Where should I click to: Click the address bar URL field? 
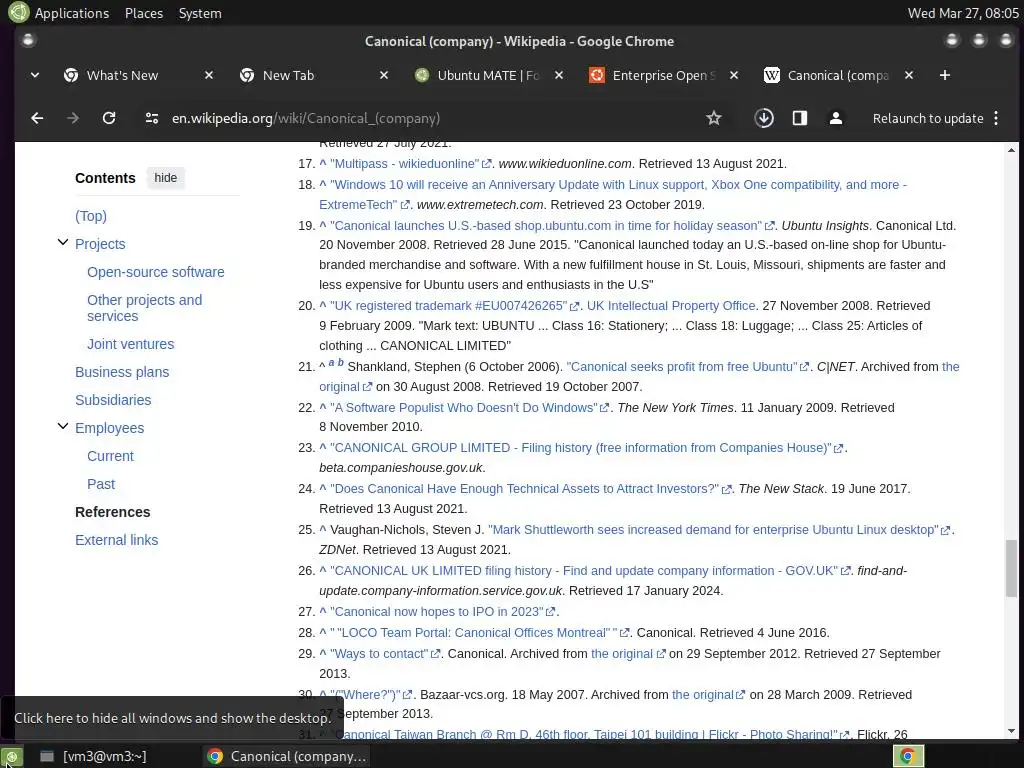(306, 118)
